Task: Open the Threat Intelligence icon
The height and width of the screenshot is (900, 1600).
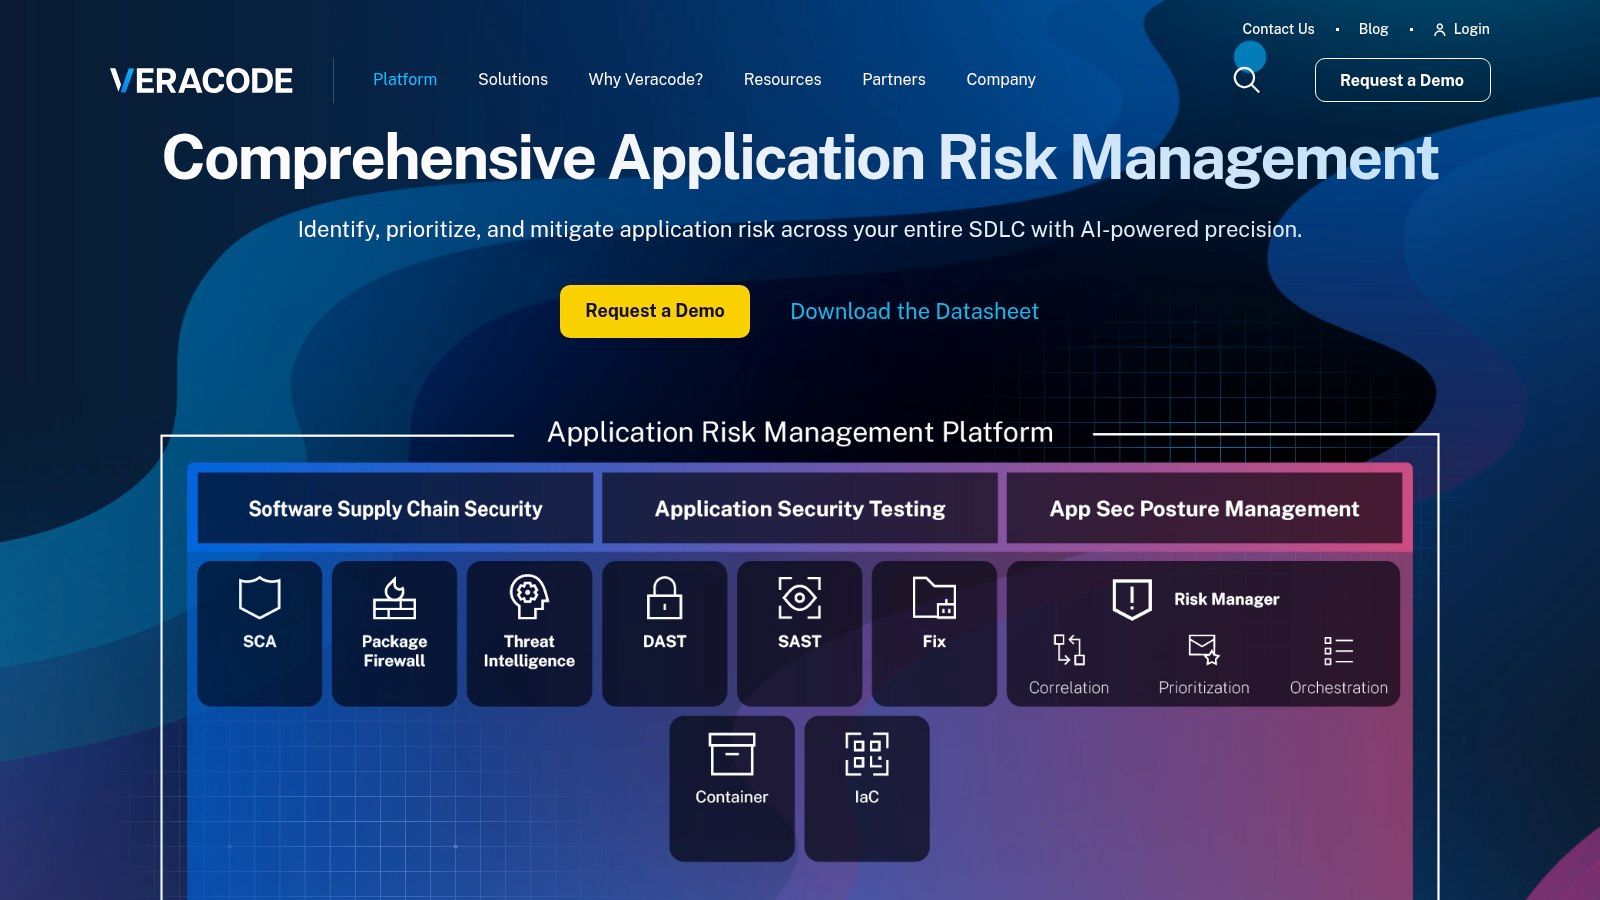Action: (529, 598)
